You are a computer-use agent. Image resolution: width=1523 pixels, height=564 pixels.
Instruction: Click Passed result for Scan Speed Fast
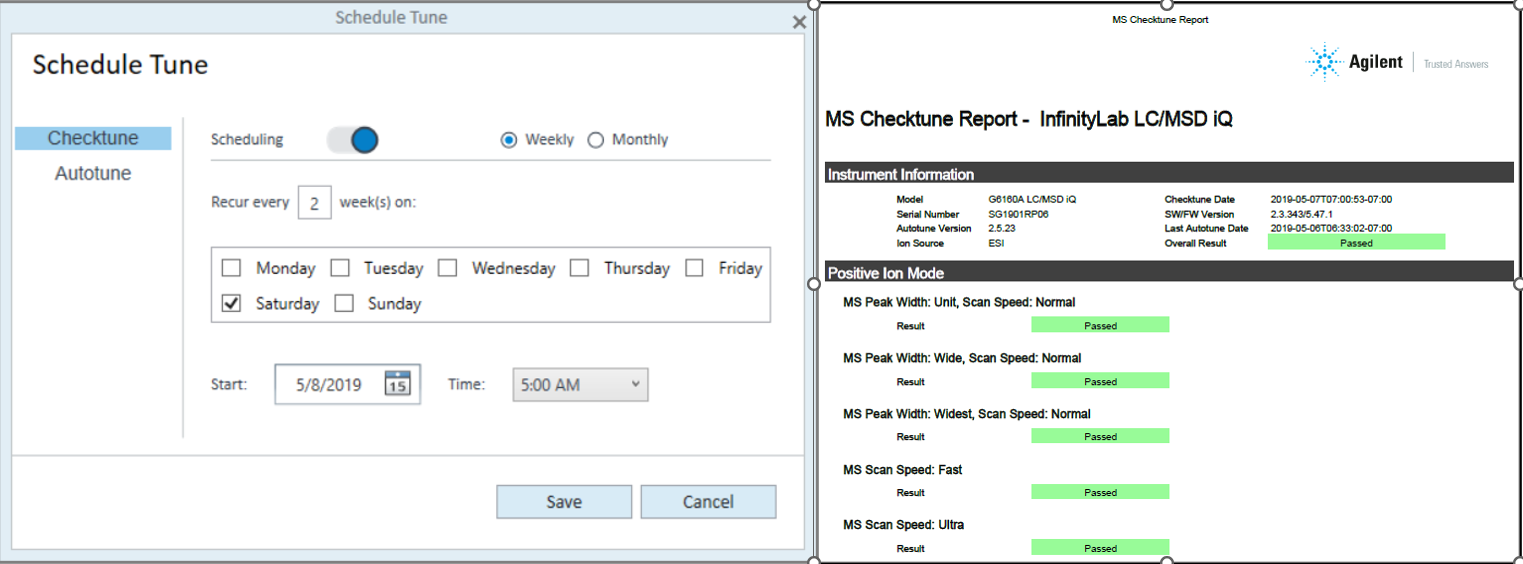1100,492
